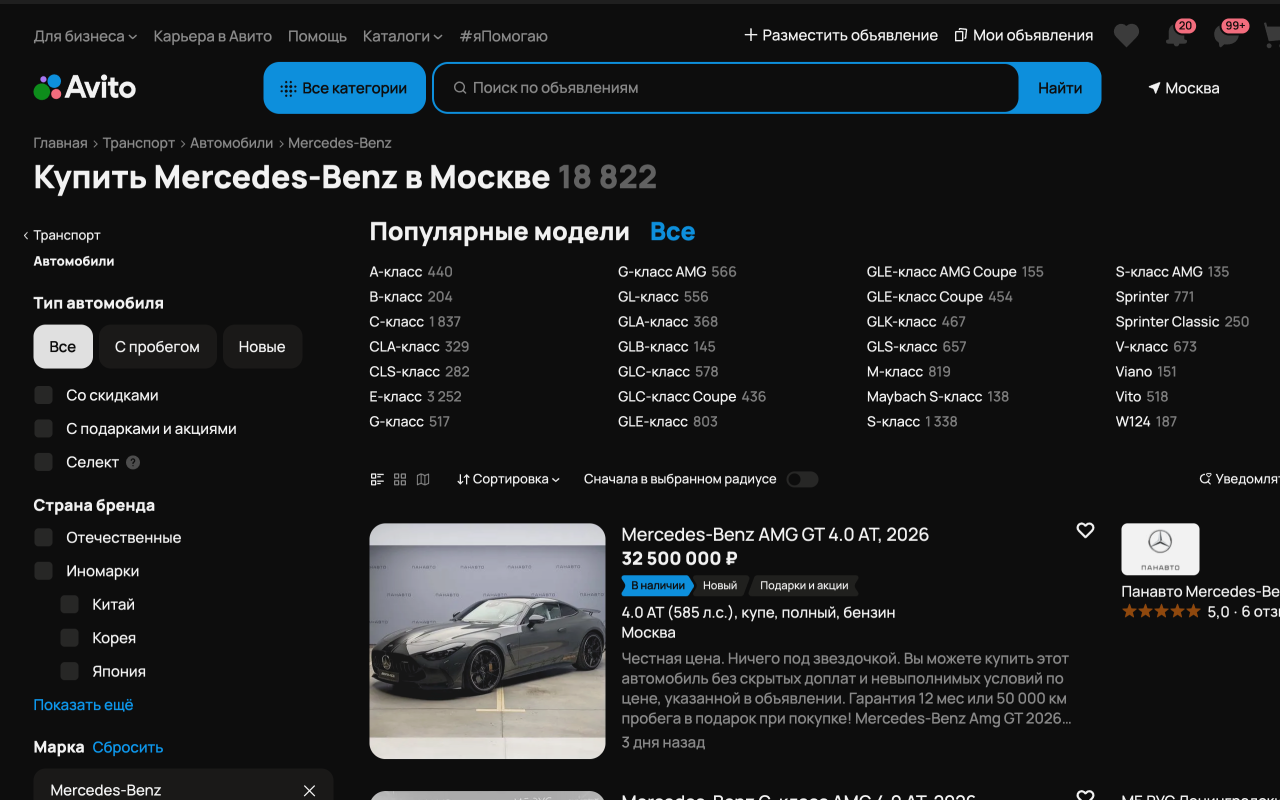The image size is (1280, 800).
Task: Select E-класс model link
Action: (x=397, y=397)
